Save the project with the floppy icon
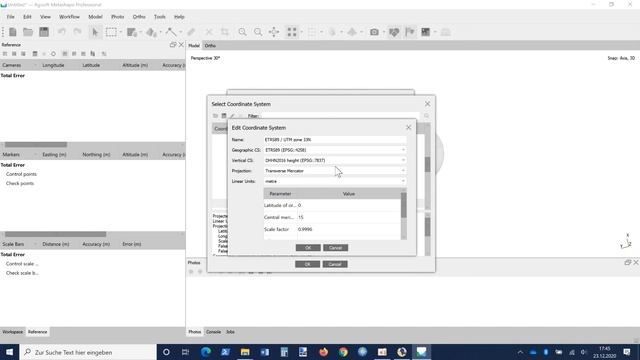Screen dimensions: 640x360 coord(44,32)
